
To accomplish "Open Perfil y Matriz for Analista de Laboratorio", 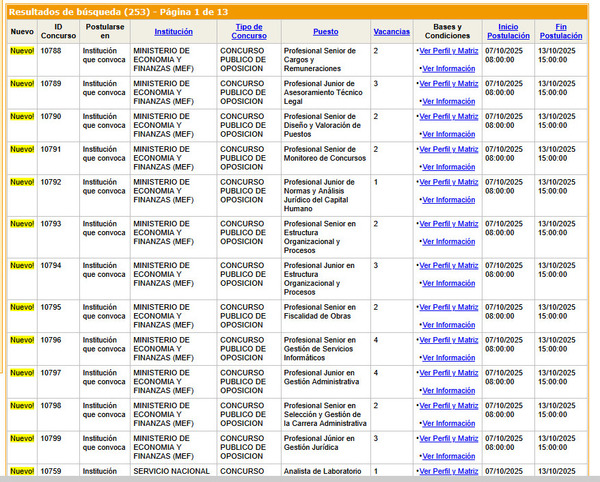I will coord(448,471).
